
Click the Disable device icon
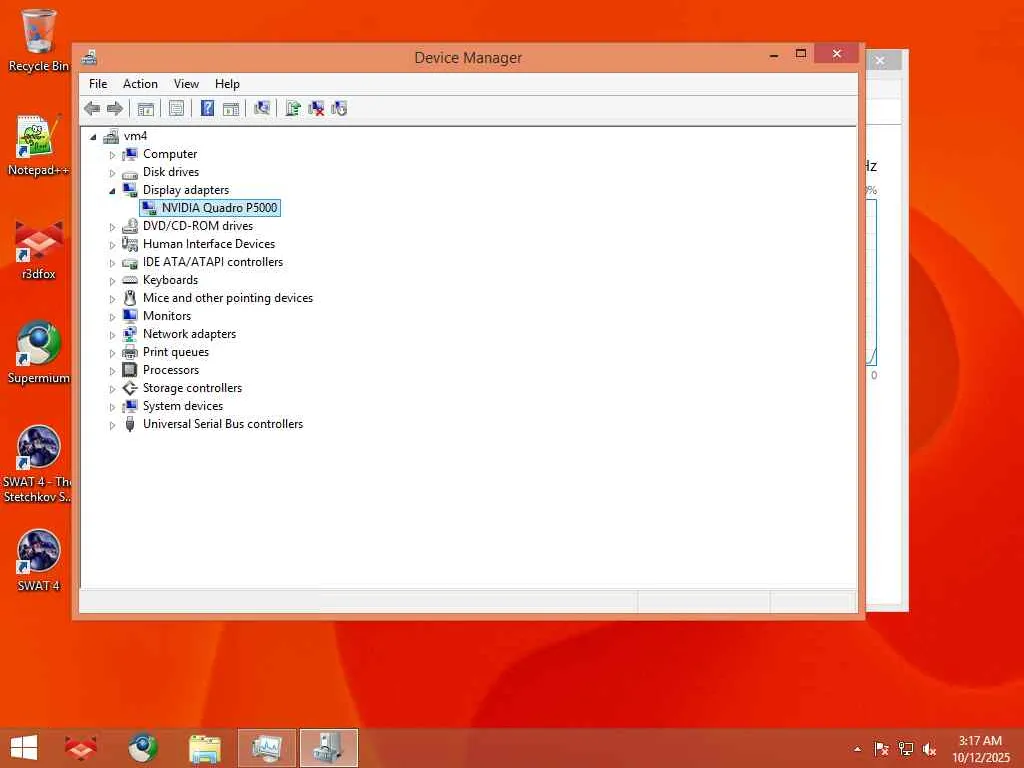339,108
